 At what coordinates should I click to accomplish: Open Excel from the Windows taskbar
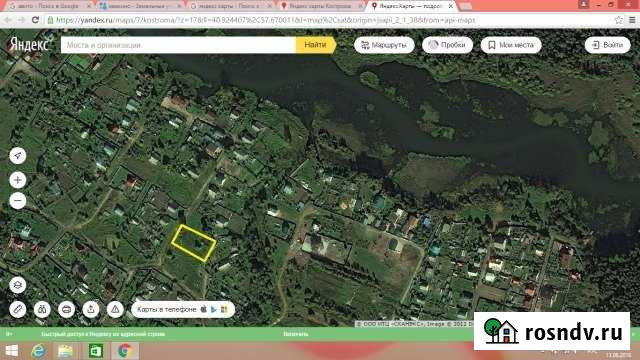[96, 351]
